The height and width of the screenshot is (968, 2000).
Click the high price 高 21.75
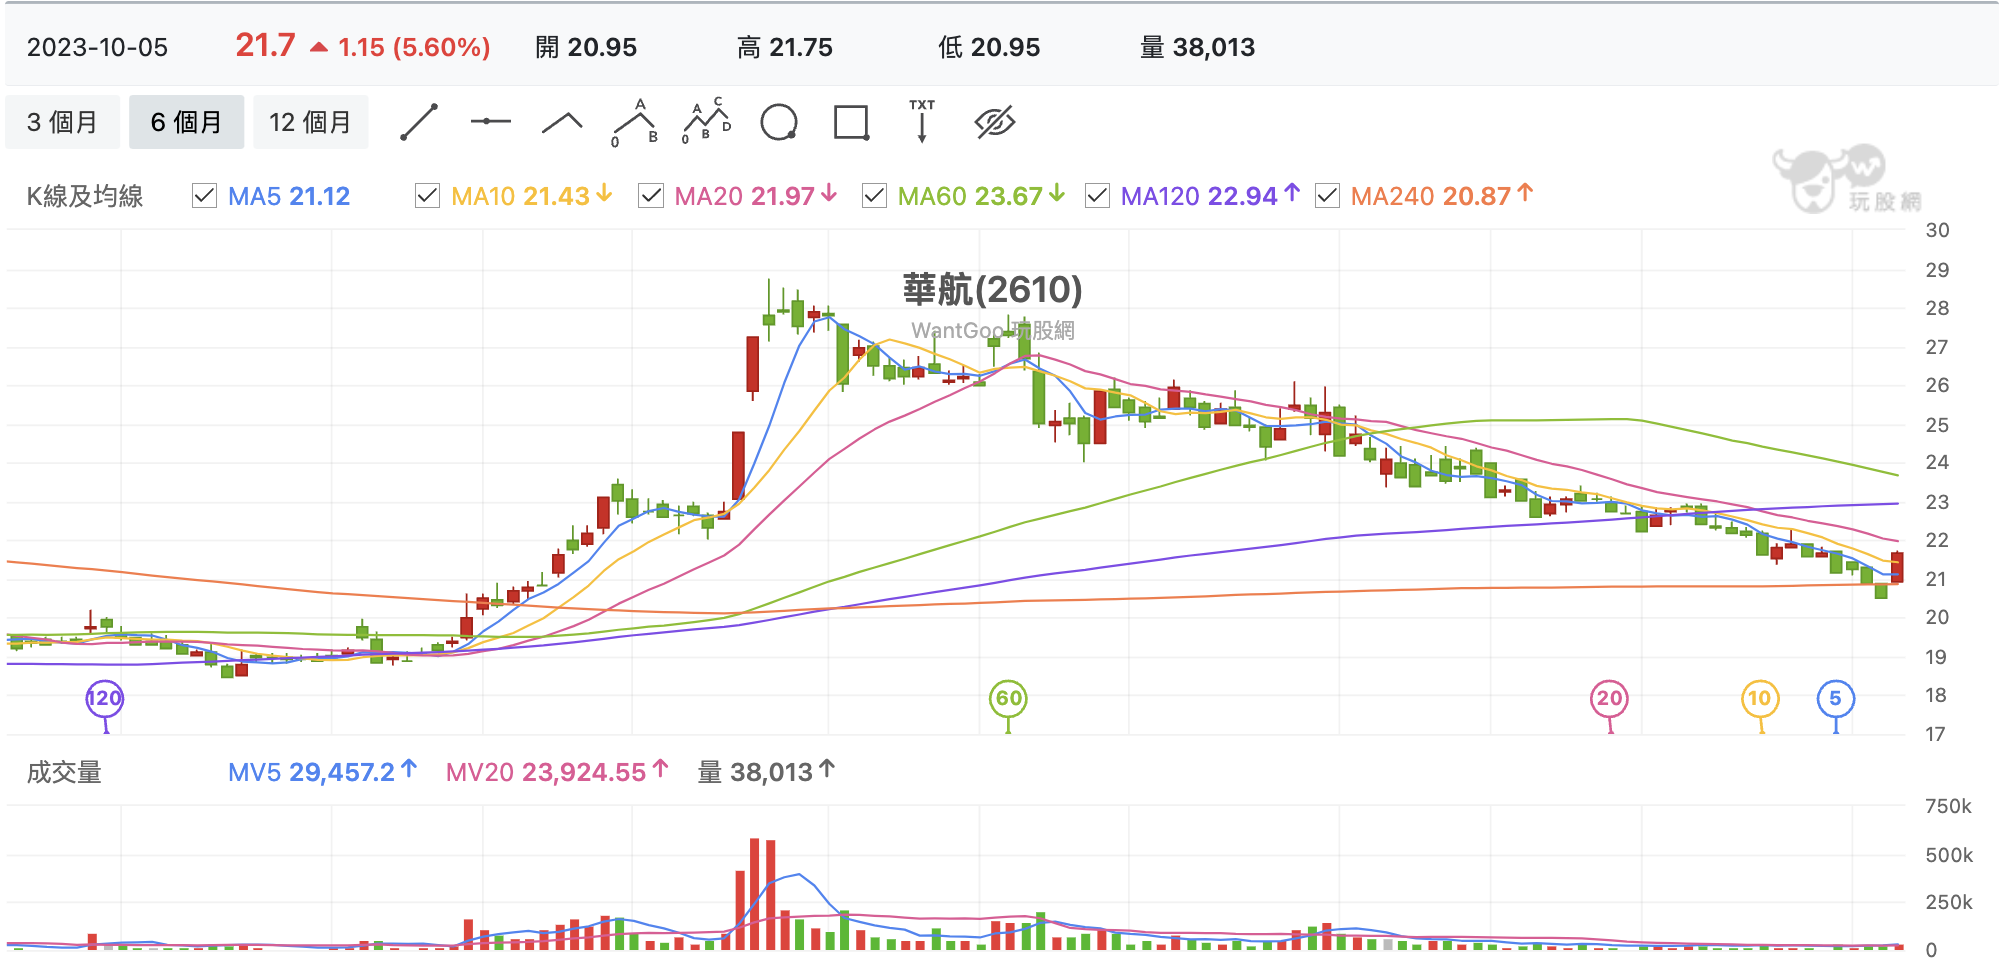[785, 47]
